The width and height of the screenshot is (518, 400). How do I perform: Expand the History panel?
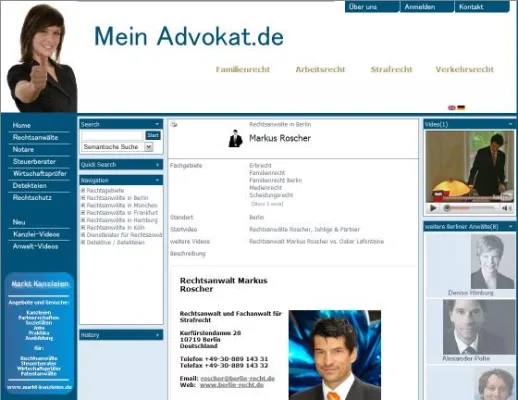pyautogui.click(x=157, y=335)
